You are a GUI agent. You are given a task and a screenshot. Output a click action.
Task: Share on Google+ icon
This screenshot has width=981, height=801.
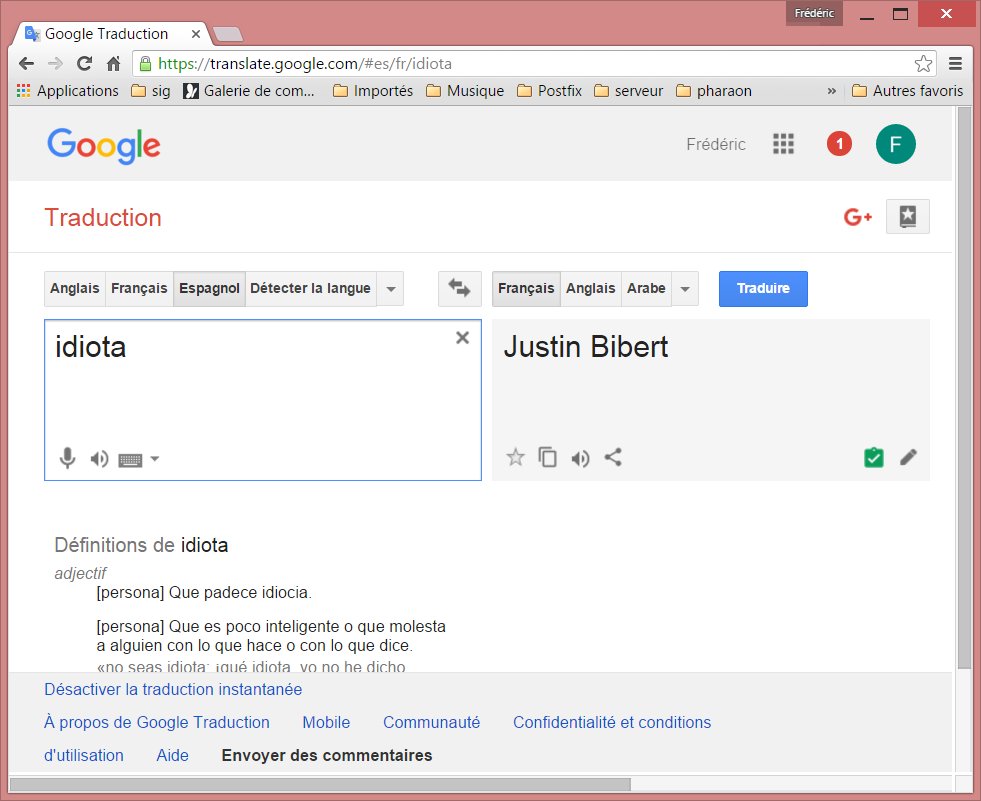click(858, 217)
